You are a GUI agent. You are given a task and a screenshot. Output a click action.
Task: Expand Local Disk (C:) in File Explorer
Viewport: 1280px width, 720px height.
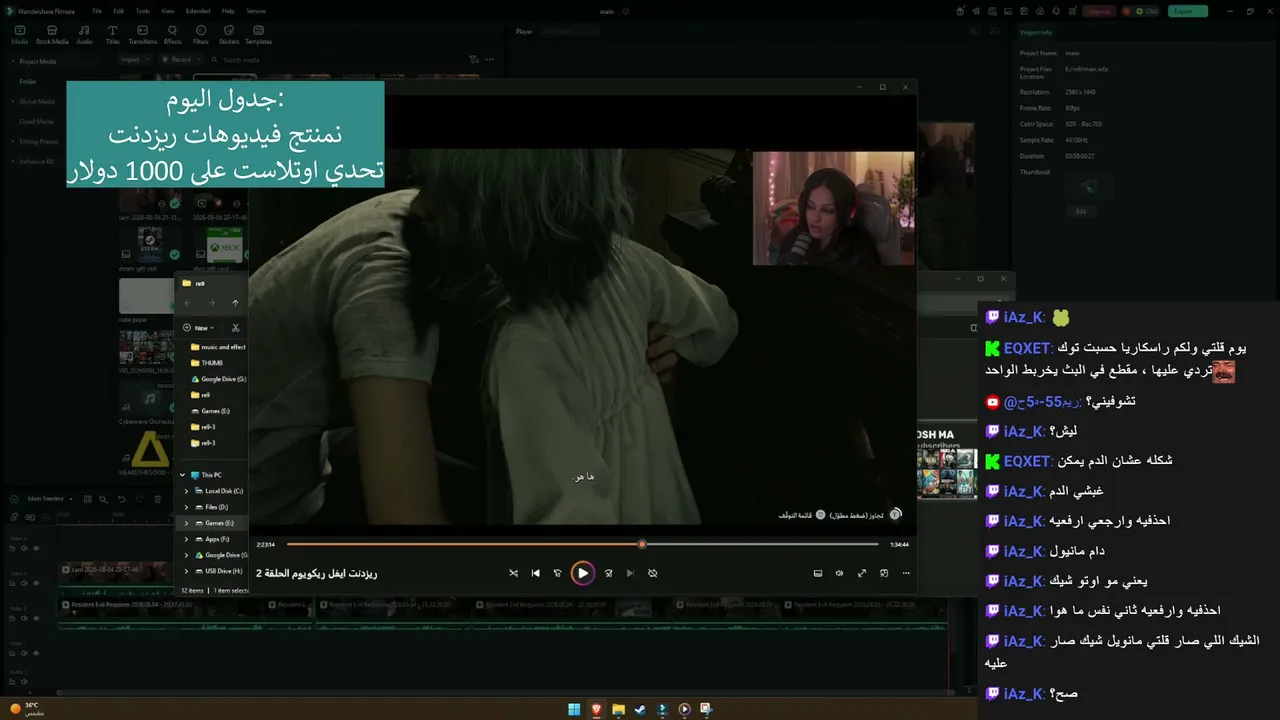(x=186, y=491)
